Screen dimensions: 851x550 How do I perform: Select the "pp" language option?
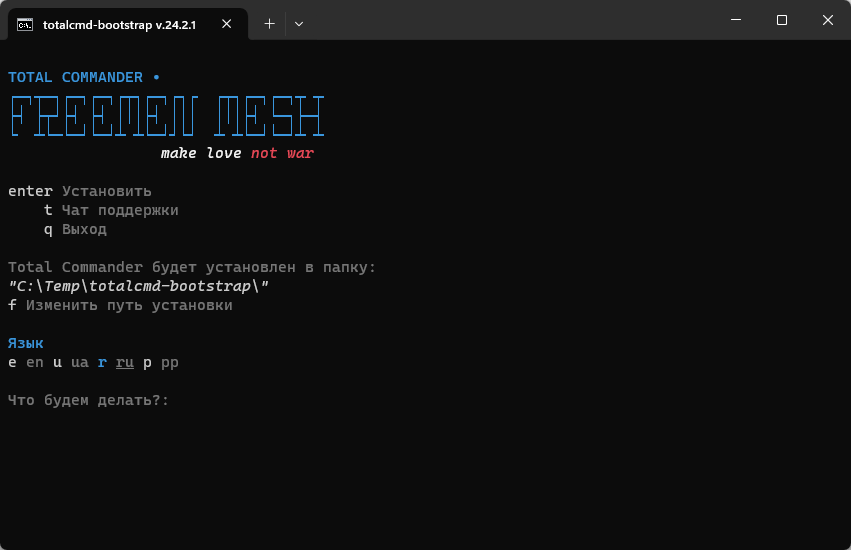coord(170,362)
